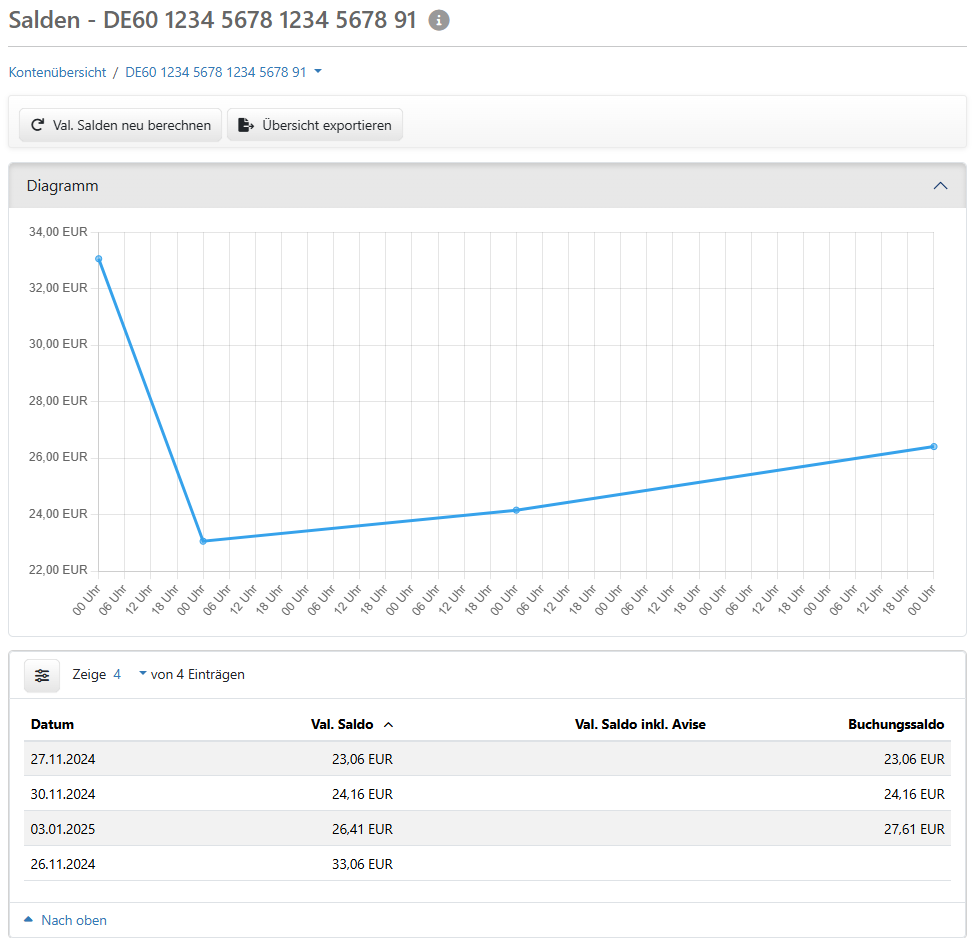Click Val. Salden neu berechnen button
The height and width of the screenshot is (940, 977).
click(x=121, y=125)
